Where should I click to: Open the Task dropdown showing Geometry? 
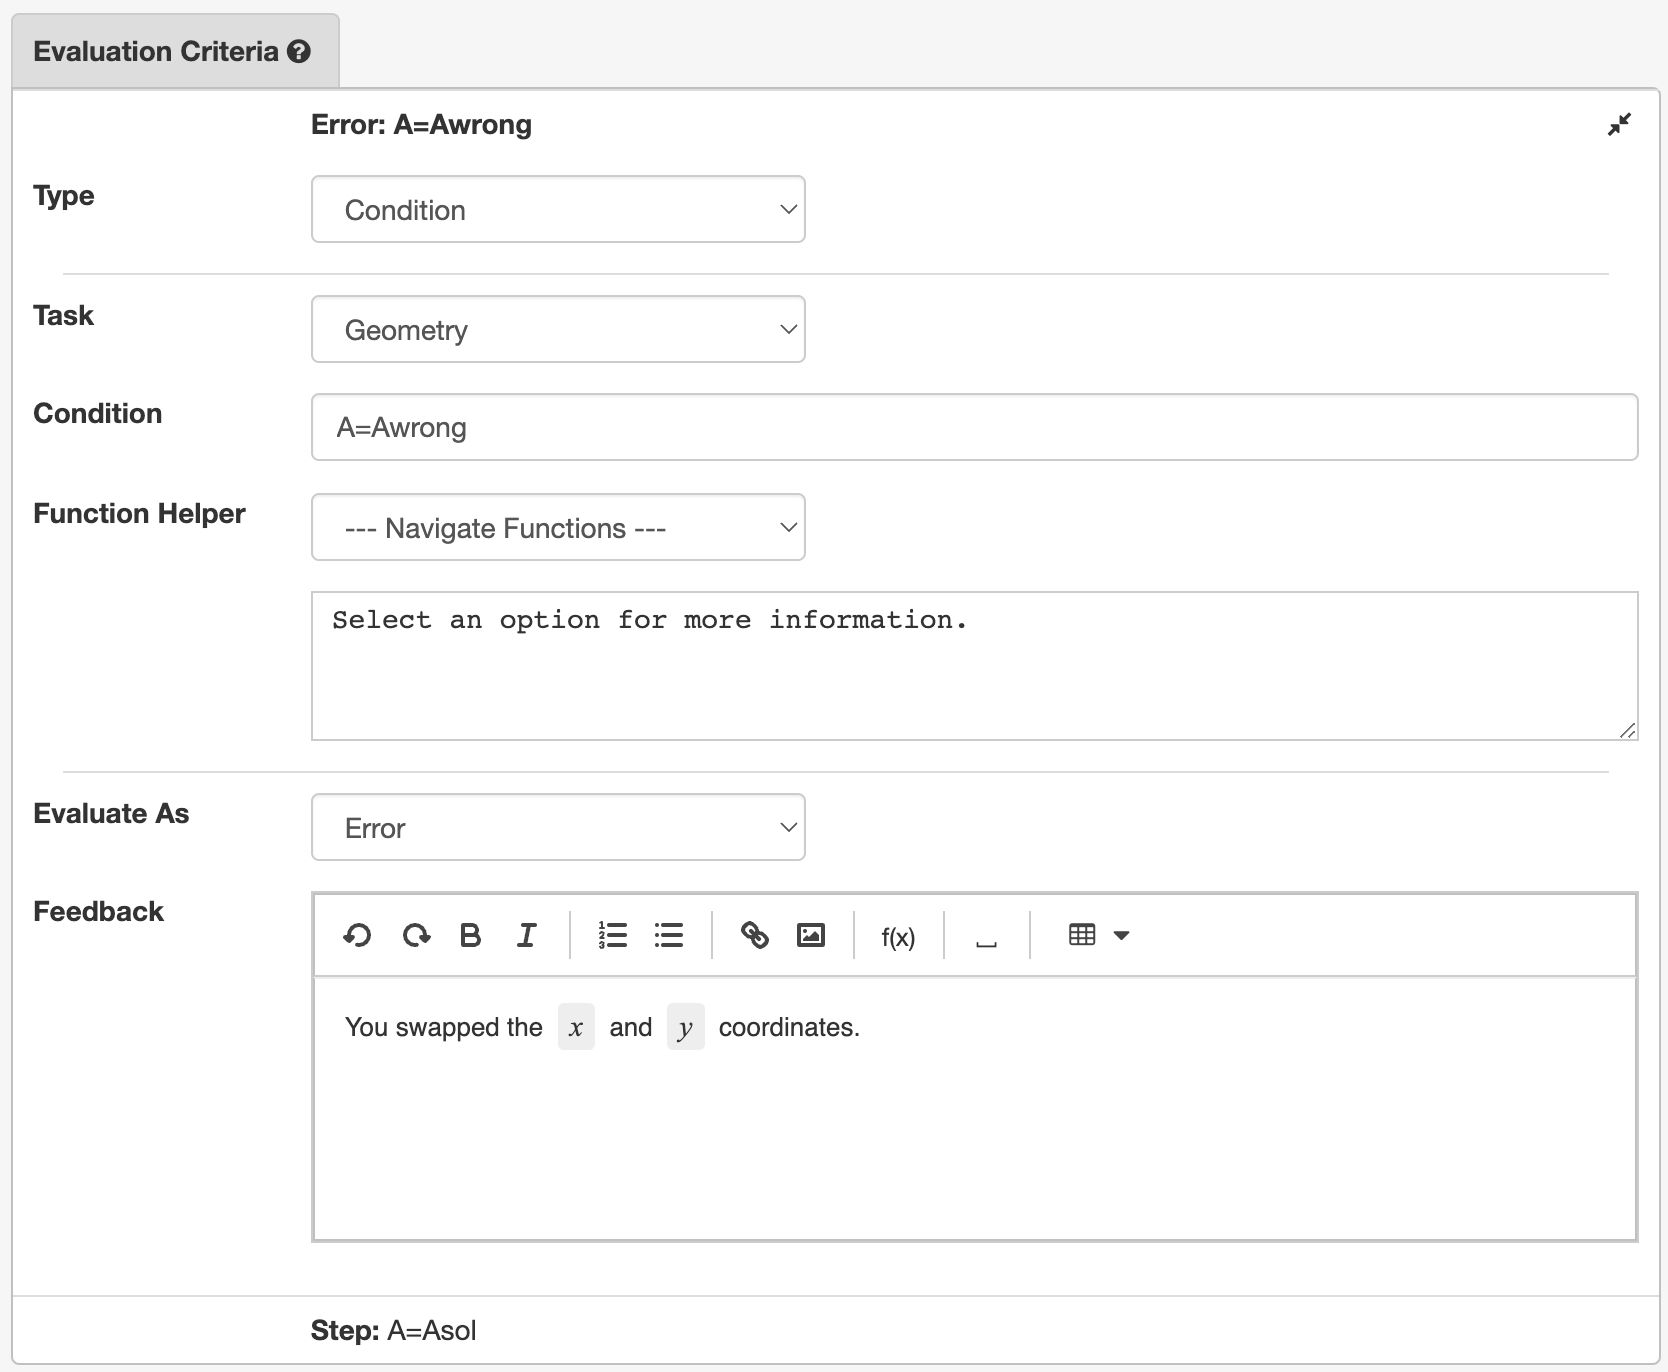point(558,328)
